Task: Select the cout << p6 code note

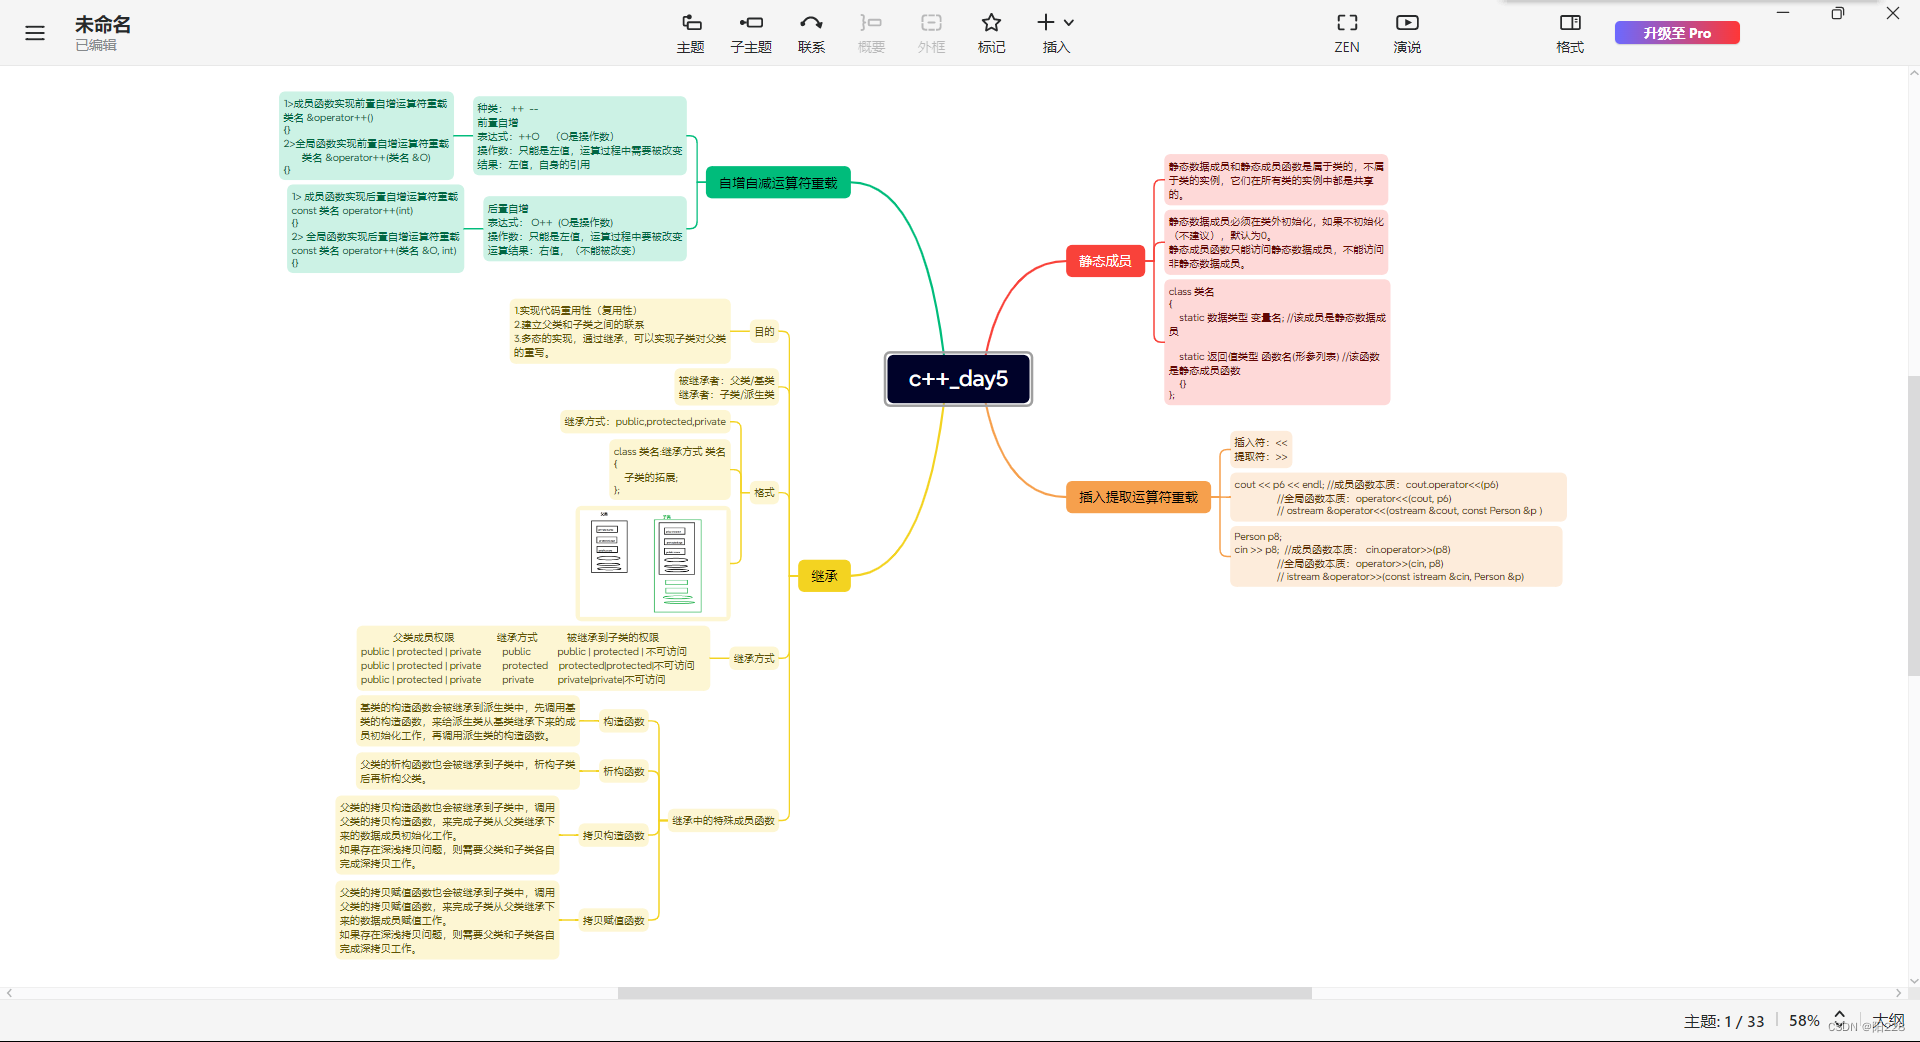Action: (1398, 498)
